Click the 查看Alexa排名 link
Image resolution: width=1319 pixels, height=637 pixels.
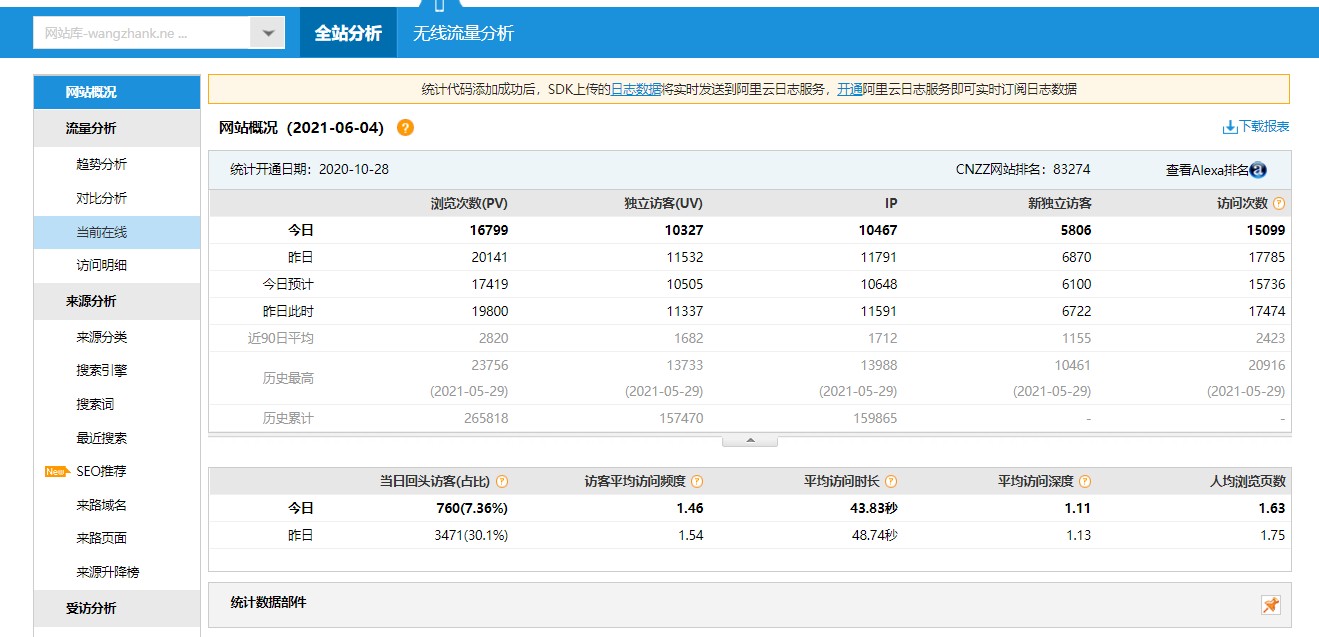click(x=1207, y=170)
